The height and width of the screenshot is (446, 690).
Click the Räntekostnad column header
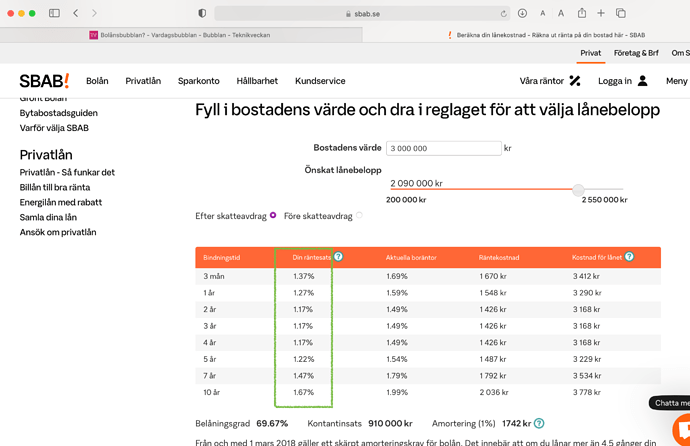click(499, 257)
